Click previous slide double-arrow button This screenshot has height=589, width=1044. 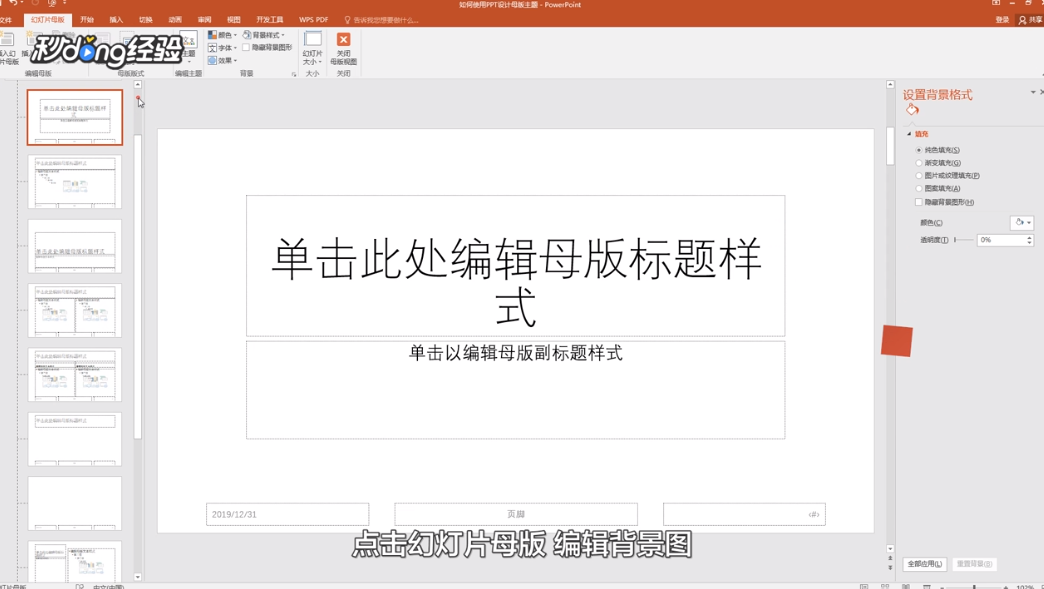click(x=890, y=558)
